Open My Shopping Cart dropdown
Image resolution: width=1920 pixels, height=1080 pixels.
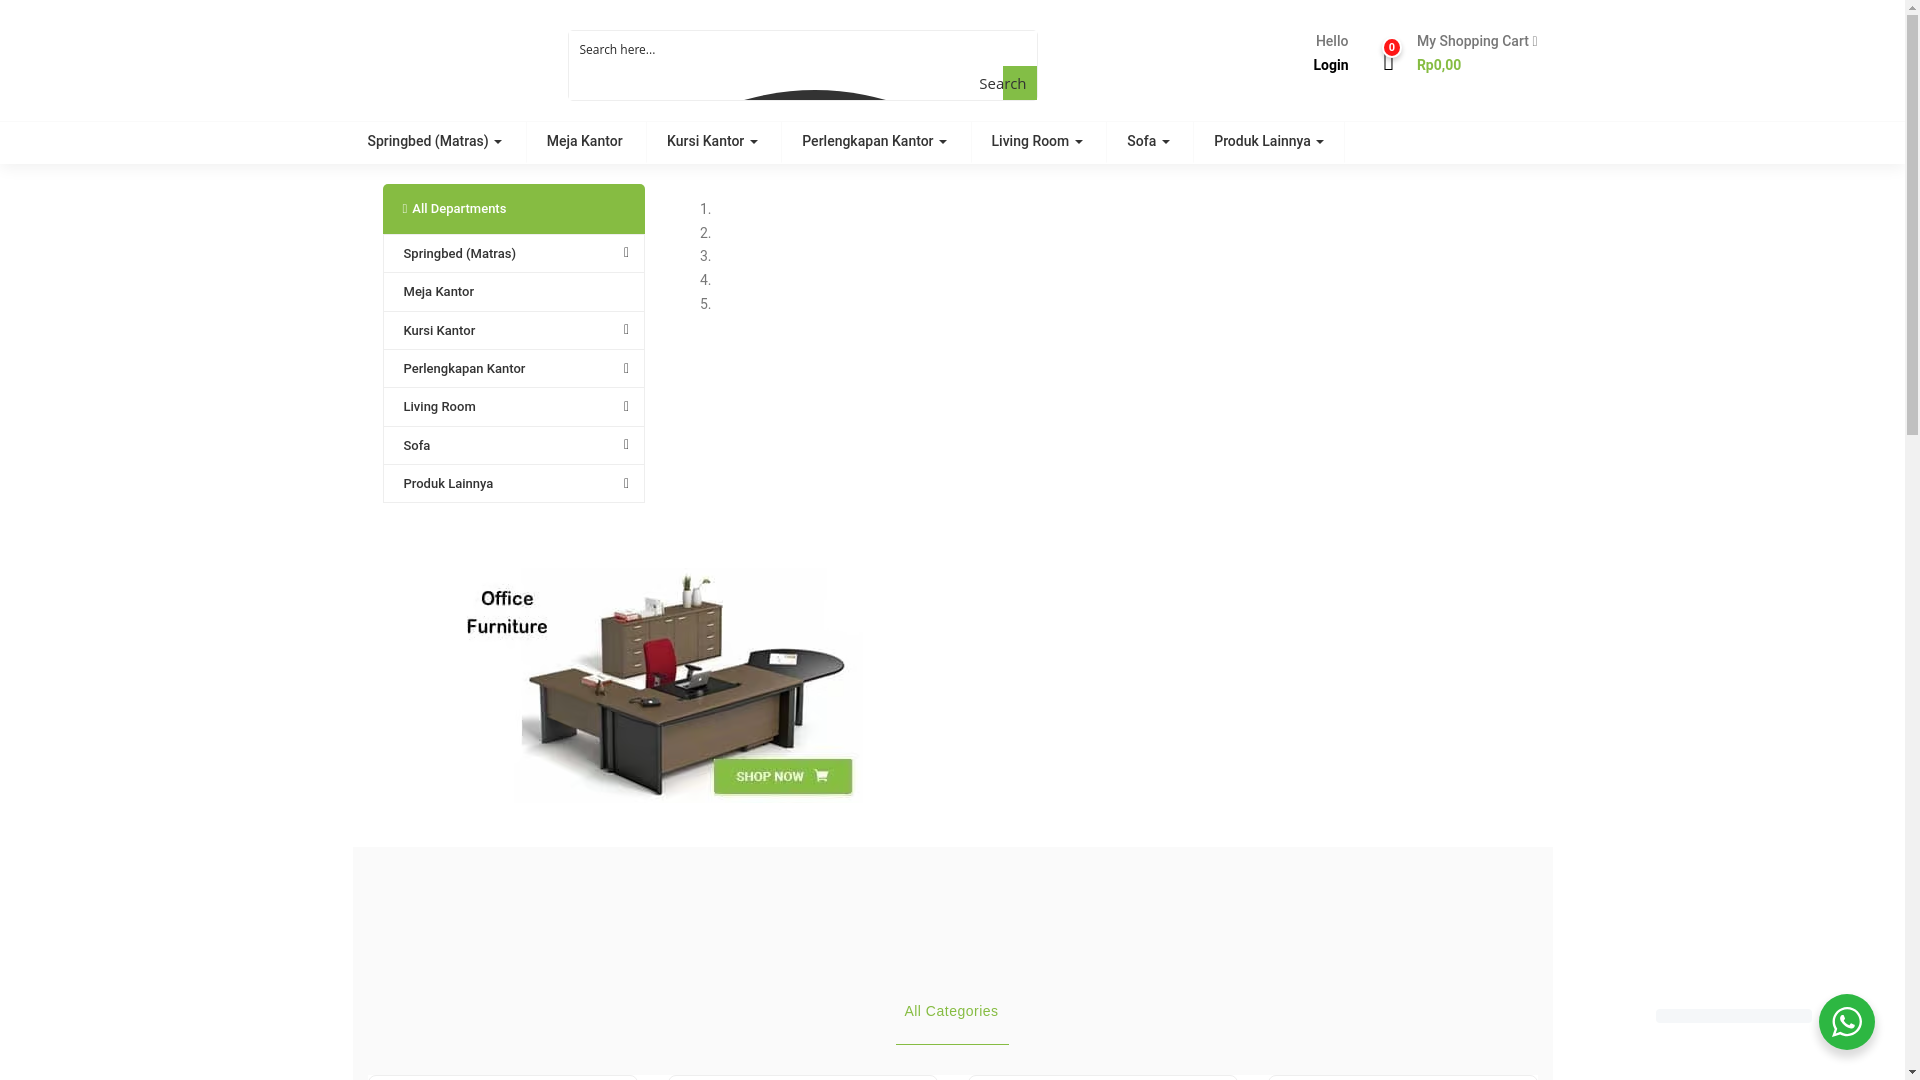point(1476,41)
